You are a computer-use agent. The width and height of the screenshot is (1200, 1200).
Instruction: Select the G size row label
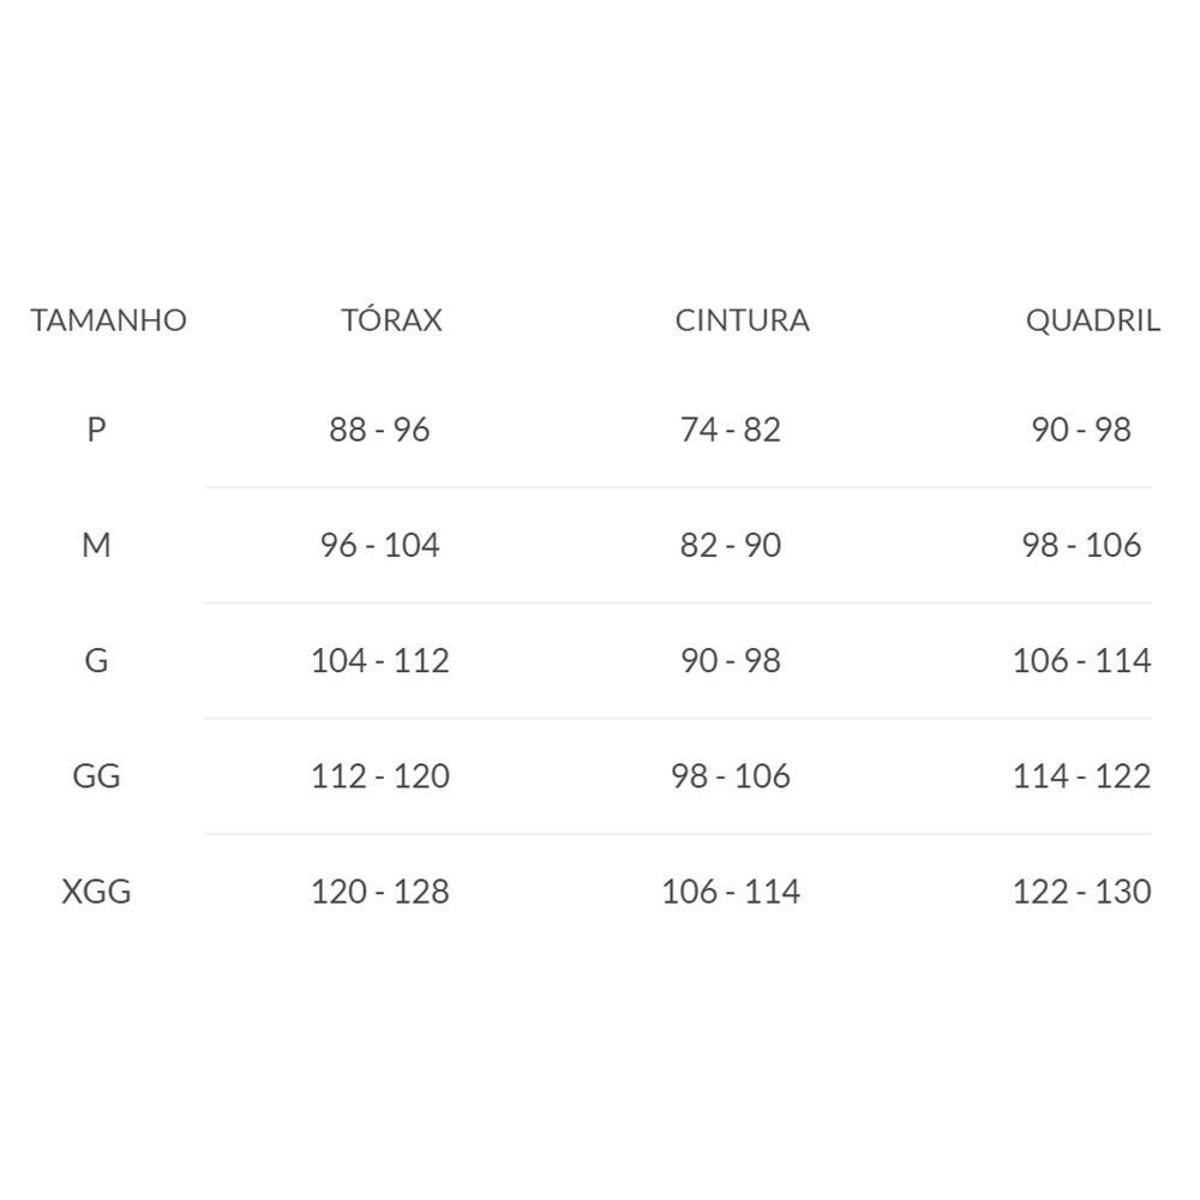[x=96, y=660]
